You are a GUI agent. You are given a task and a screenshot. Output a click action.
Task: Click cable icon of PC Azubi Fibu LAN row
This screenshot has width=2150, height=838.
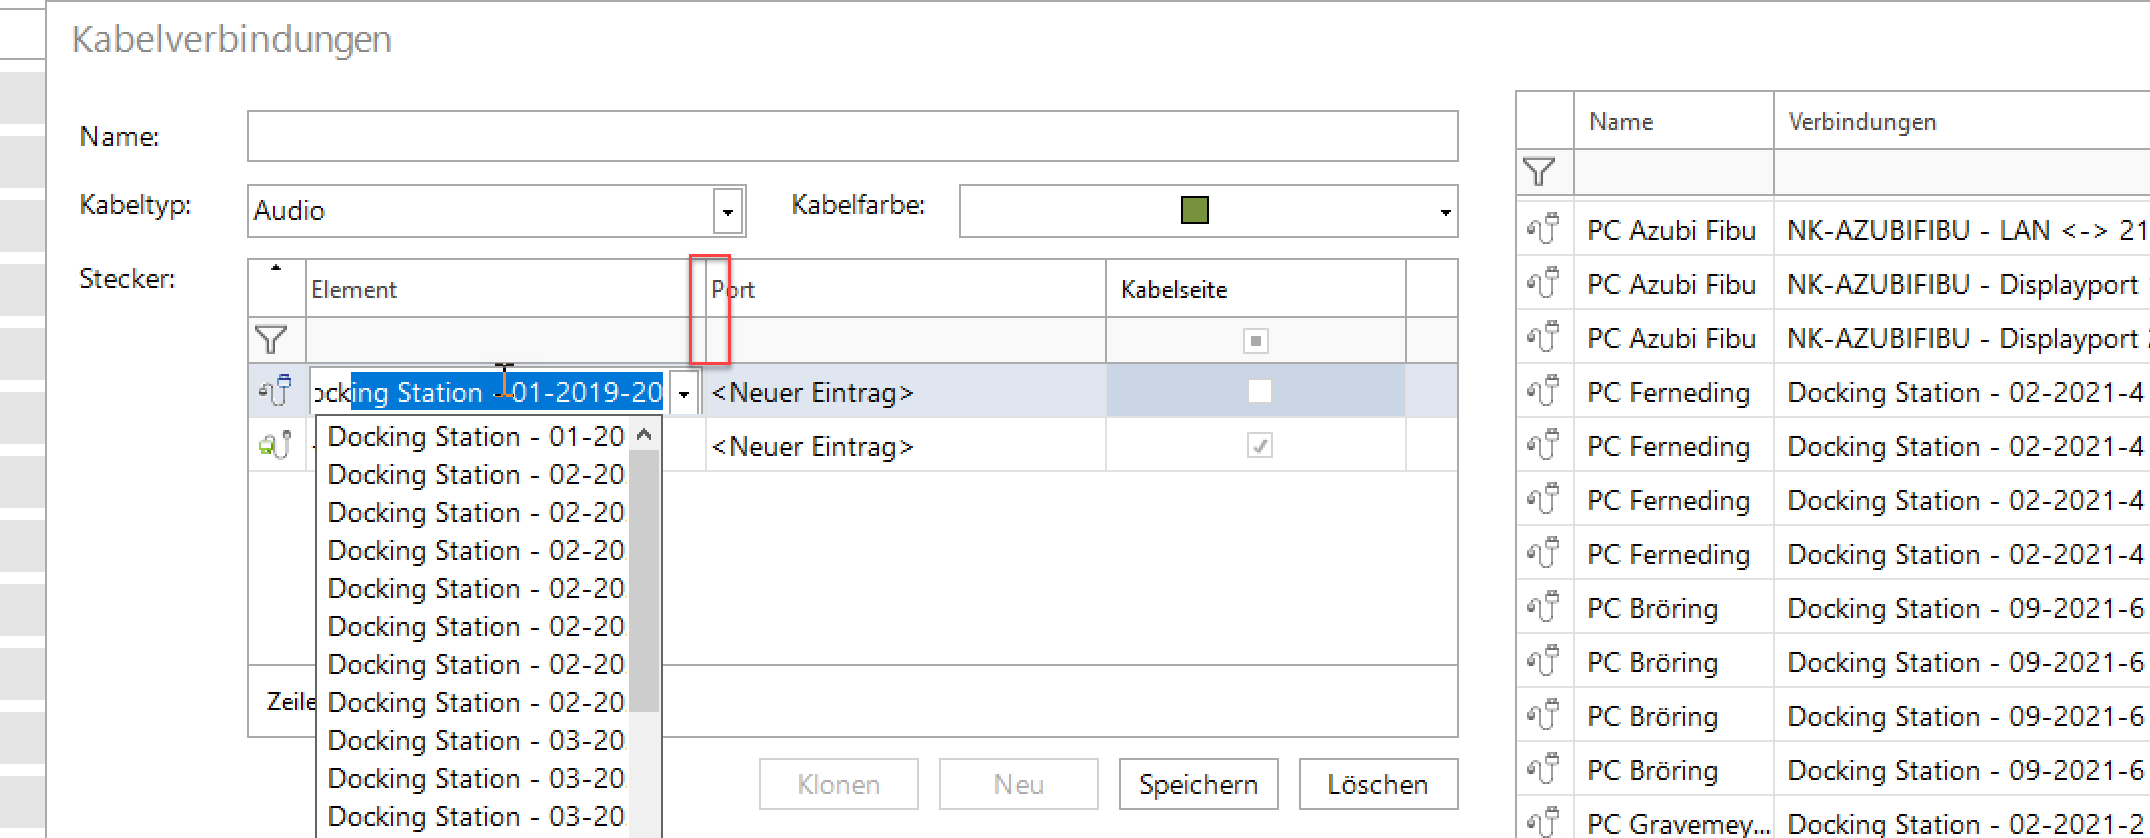(x=1543, y=230)
